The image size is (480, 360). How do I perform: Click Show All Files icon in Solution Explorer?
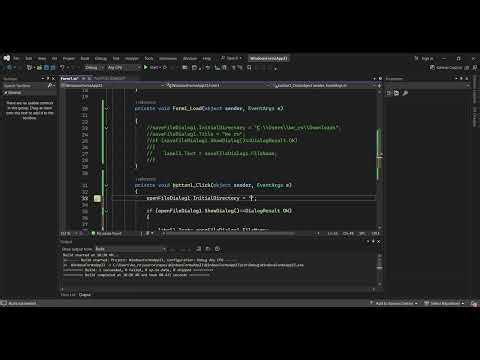396,93
